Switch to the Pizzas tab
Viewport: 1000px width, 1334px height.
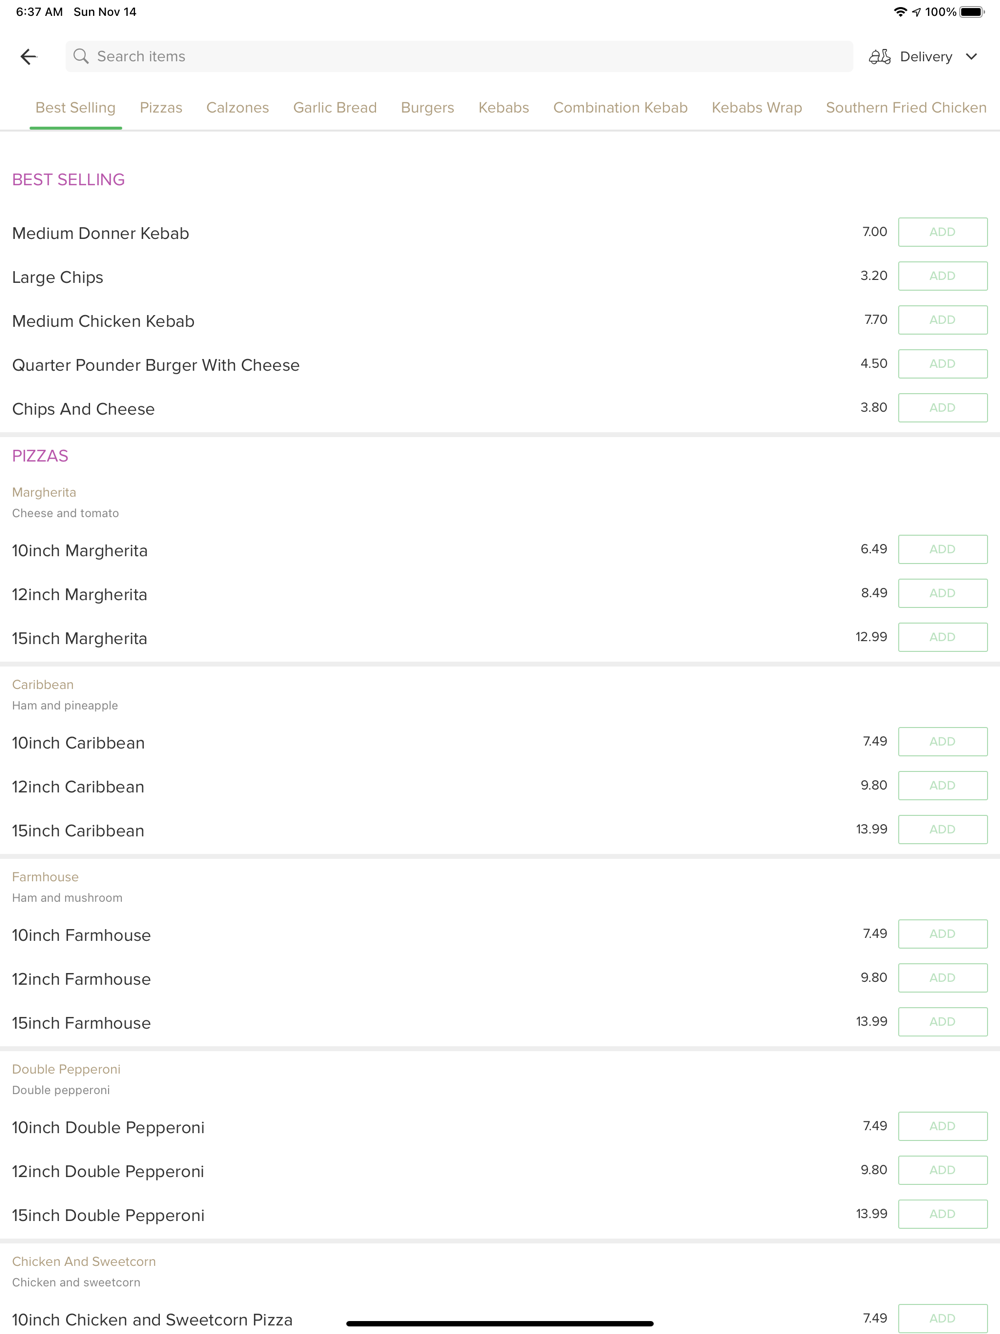(161, 108)
